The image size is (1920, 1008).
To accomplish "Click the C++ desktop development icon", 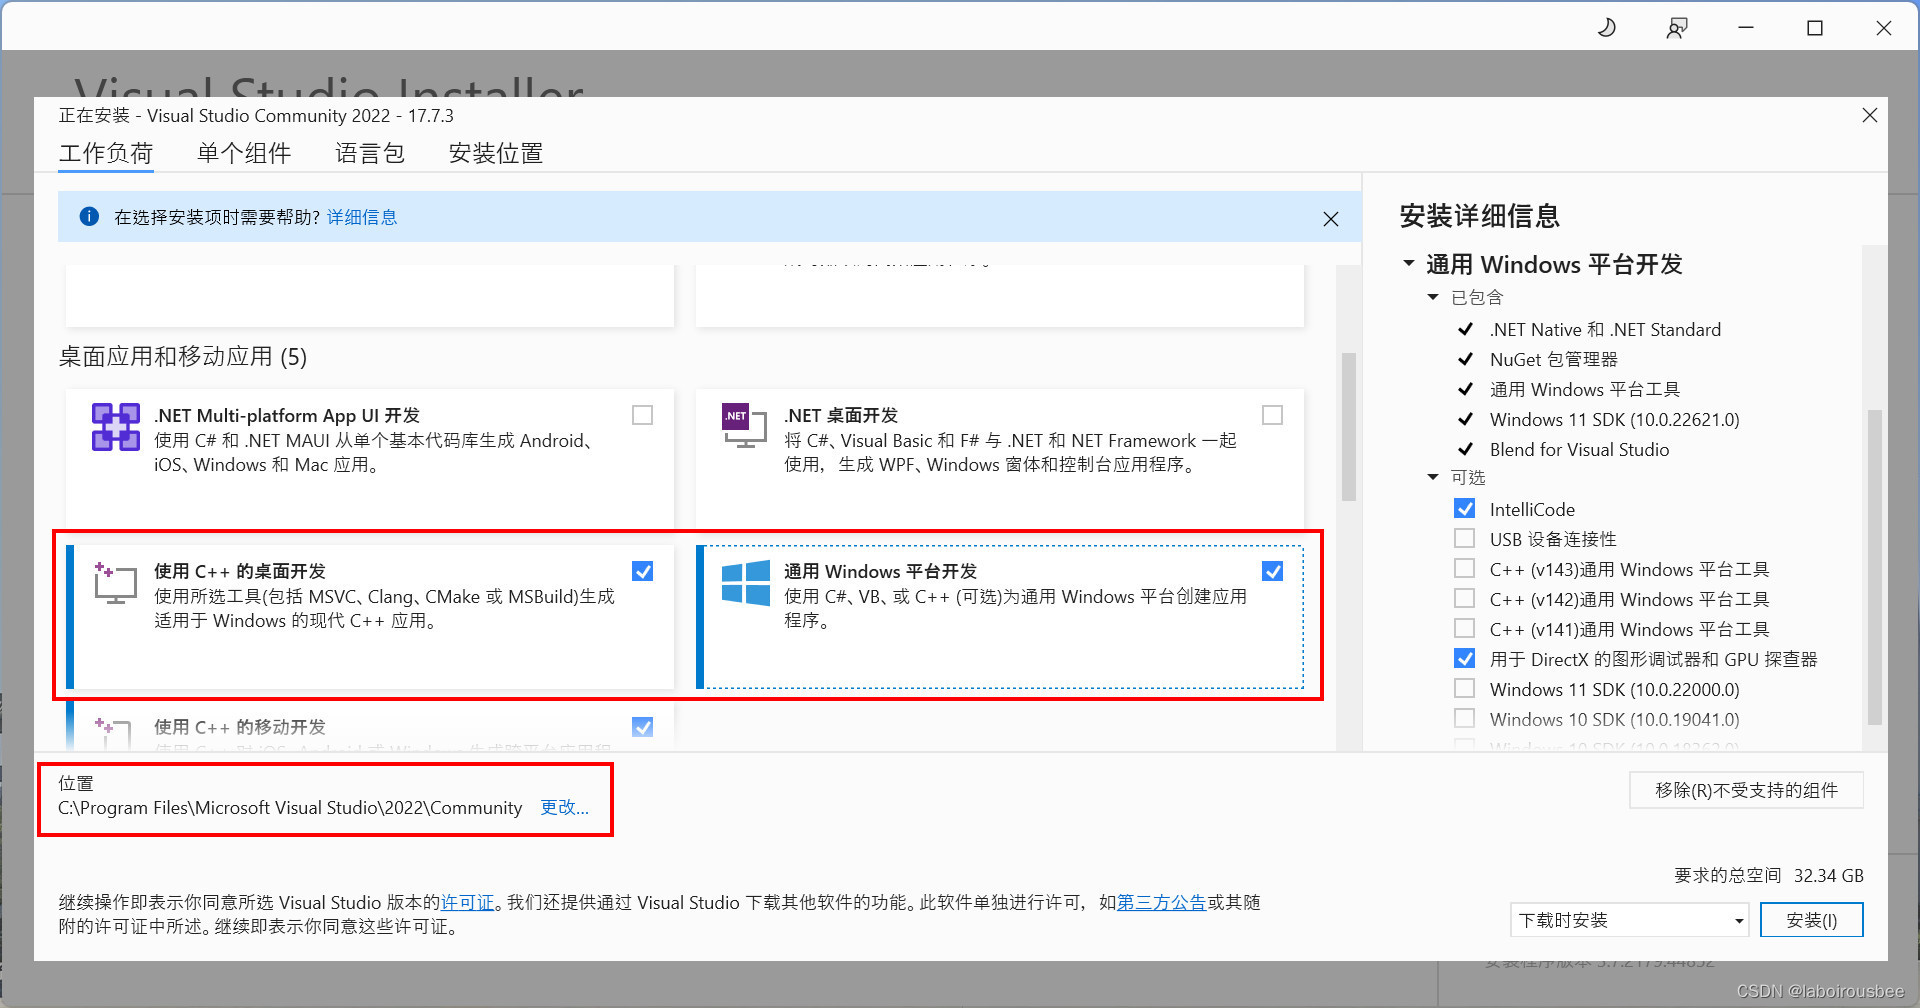I will tap(115, 583).
